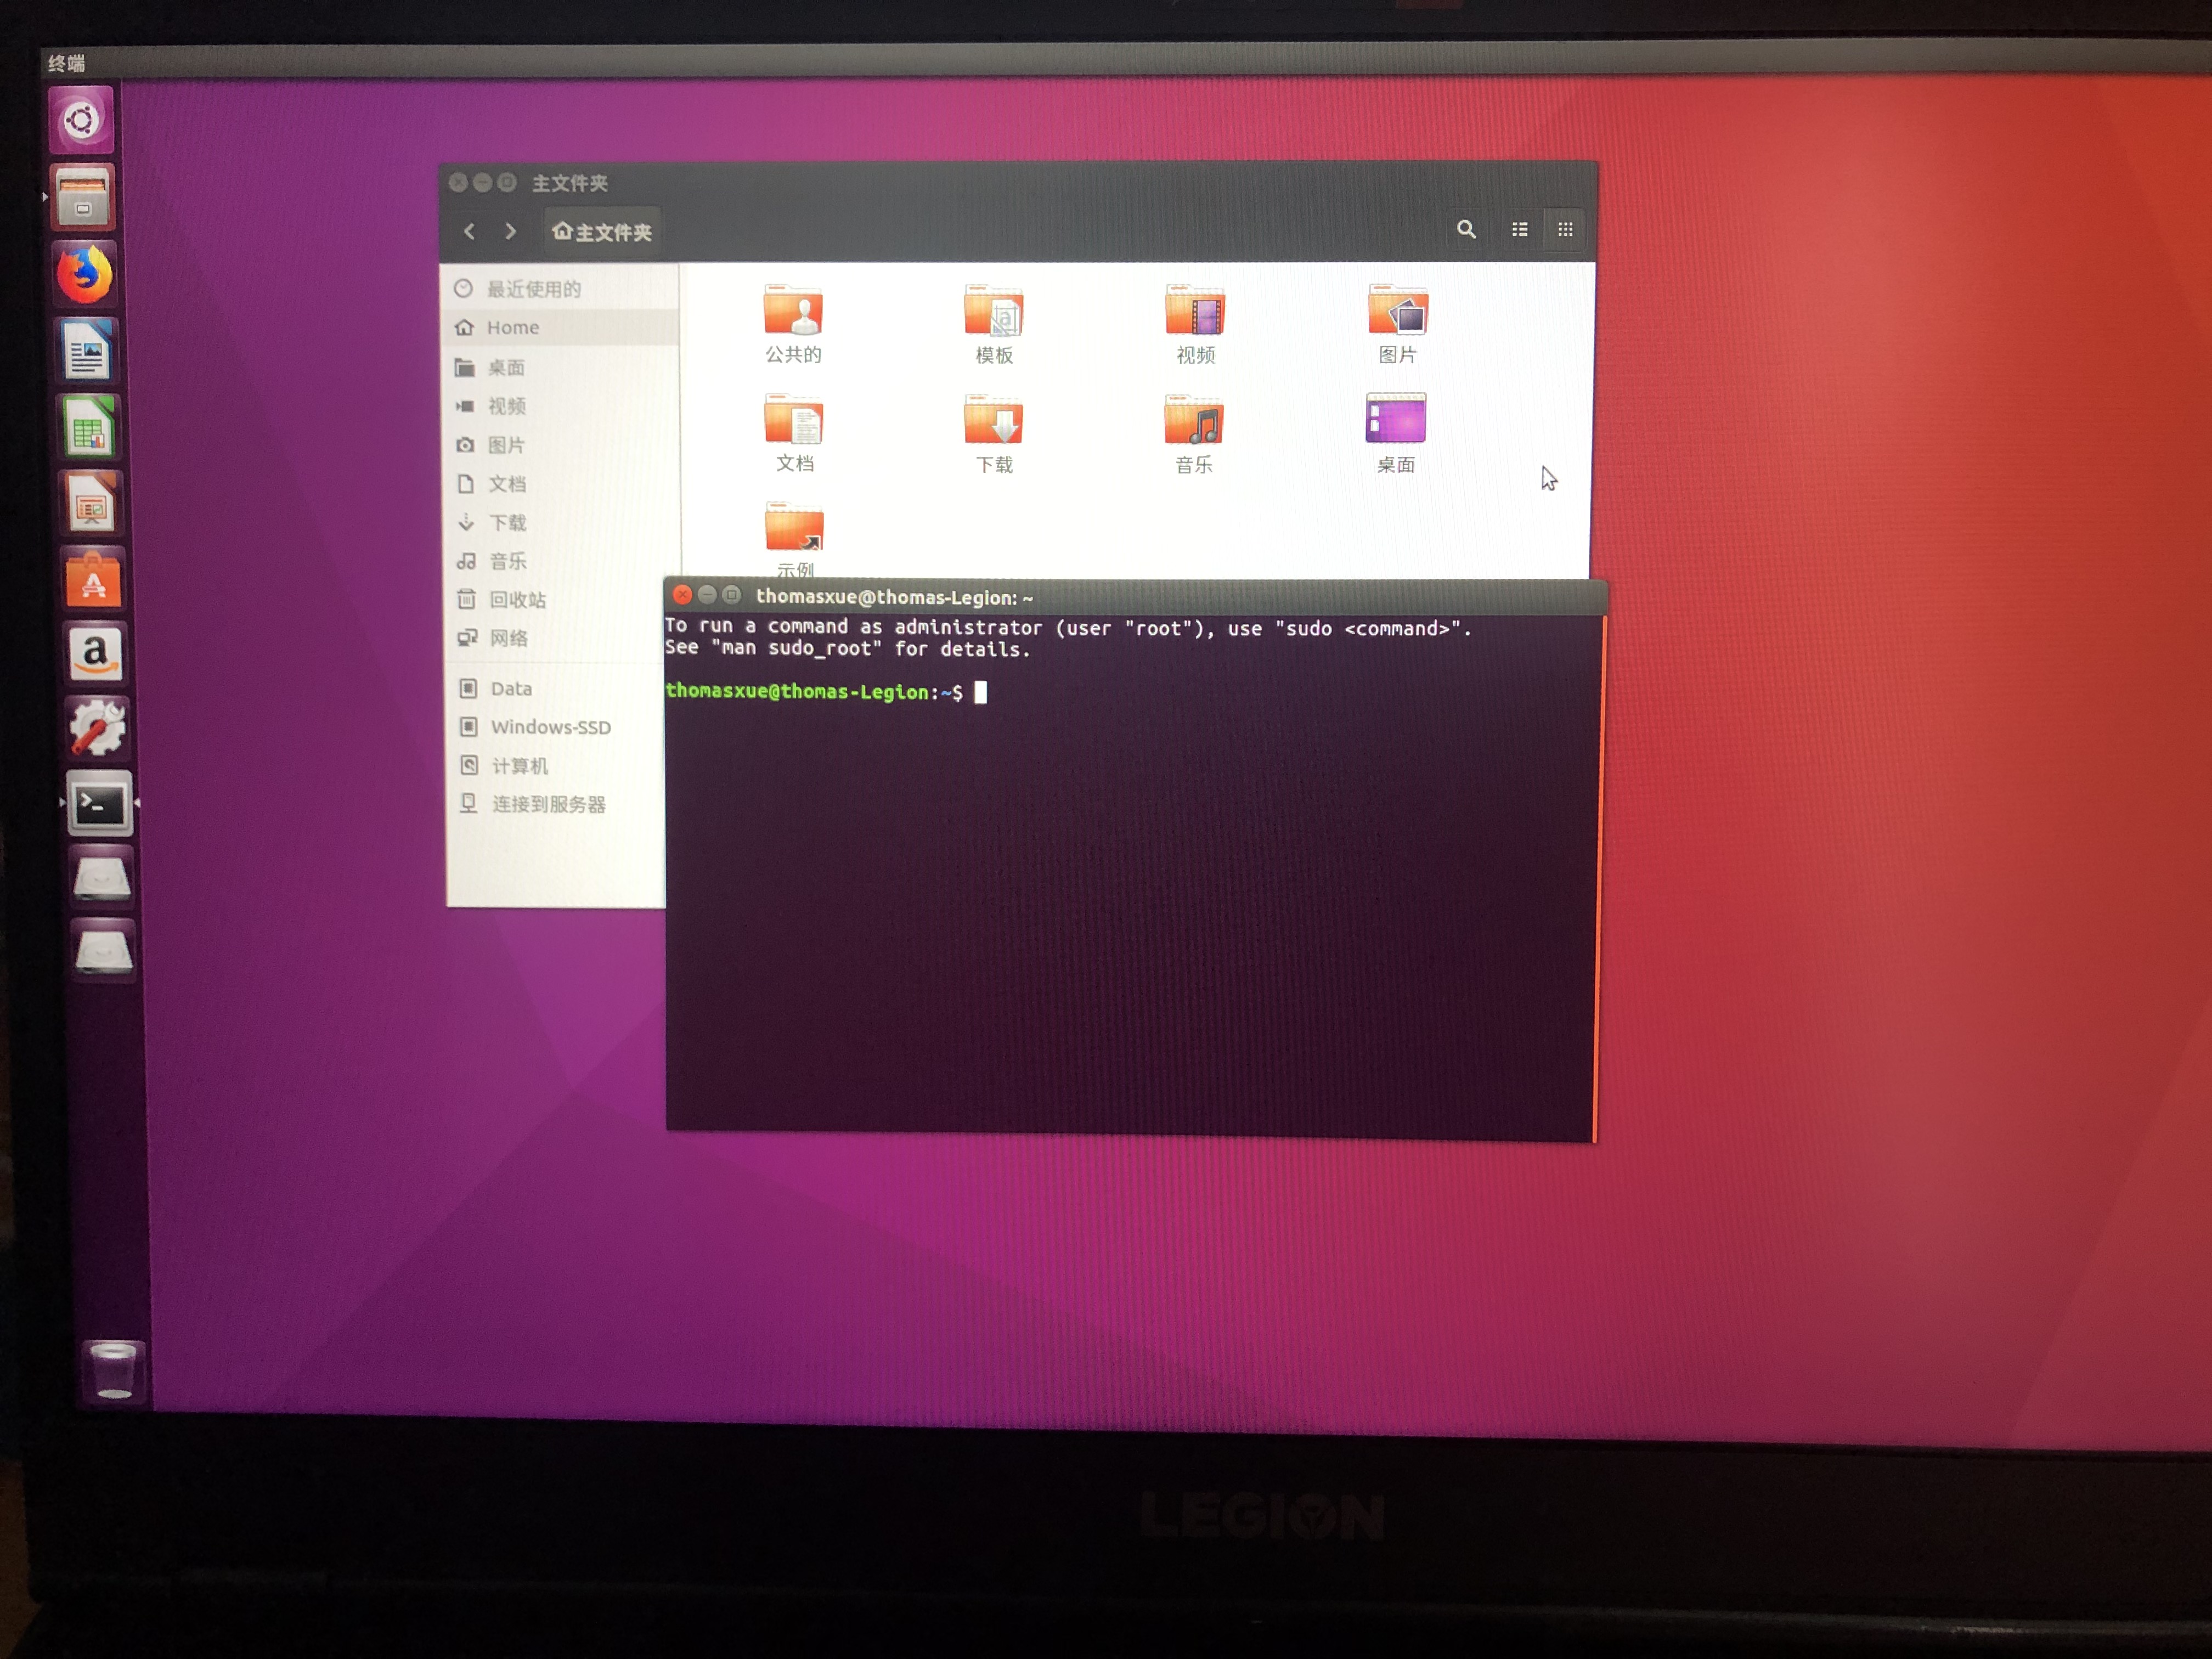Go back in the Files window
Viewport: 2212px width, 1659px height.
[469, 231]
